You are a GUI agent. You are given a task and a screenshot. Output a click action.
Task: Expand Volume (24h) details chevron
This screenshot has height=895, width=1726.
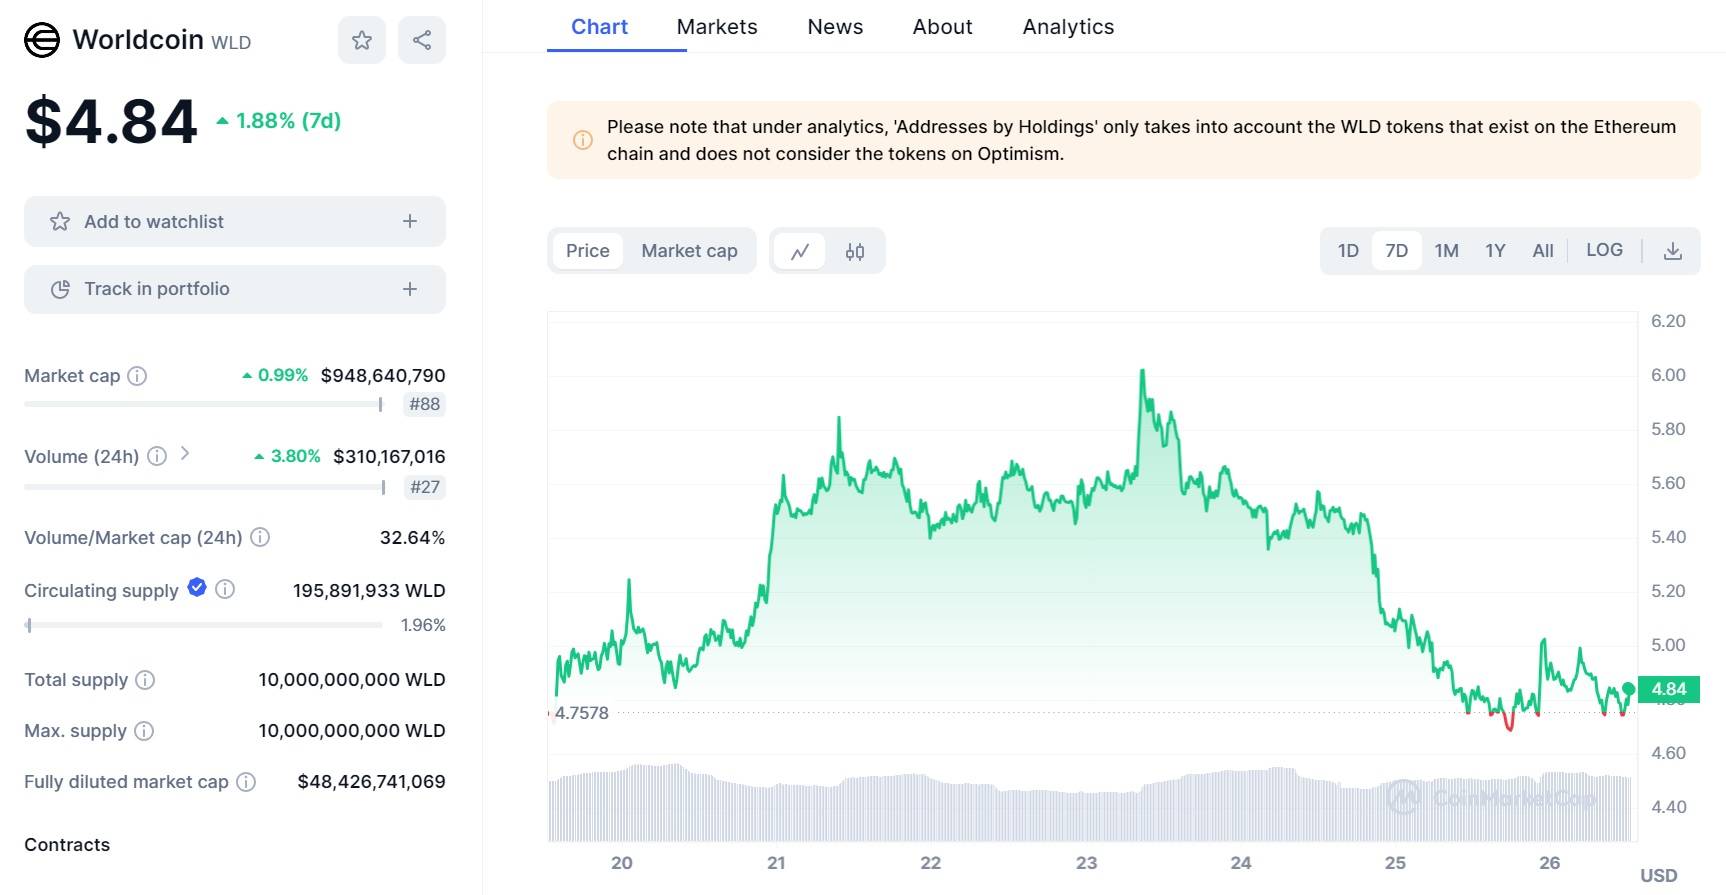pos(185,454)
